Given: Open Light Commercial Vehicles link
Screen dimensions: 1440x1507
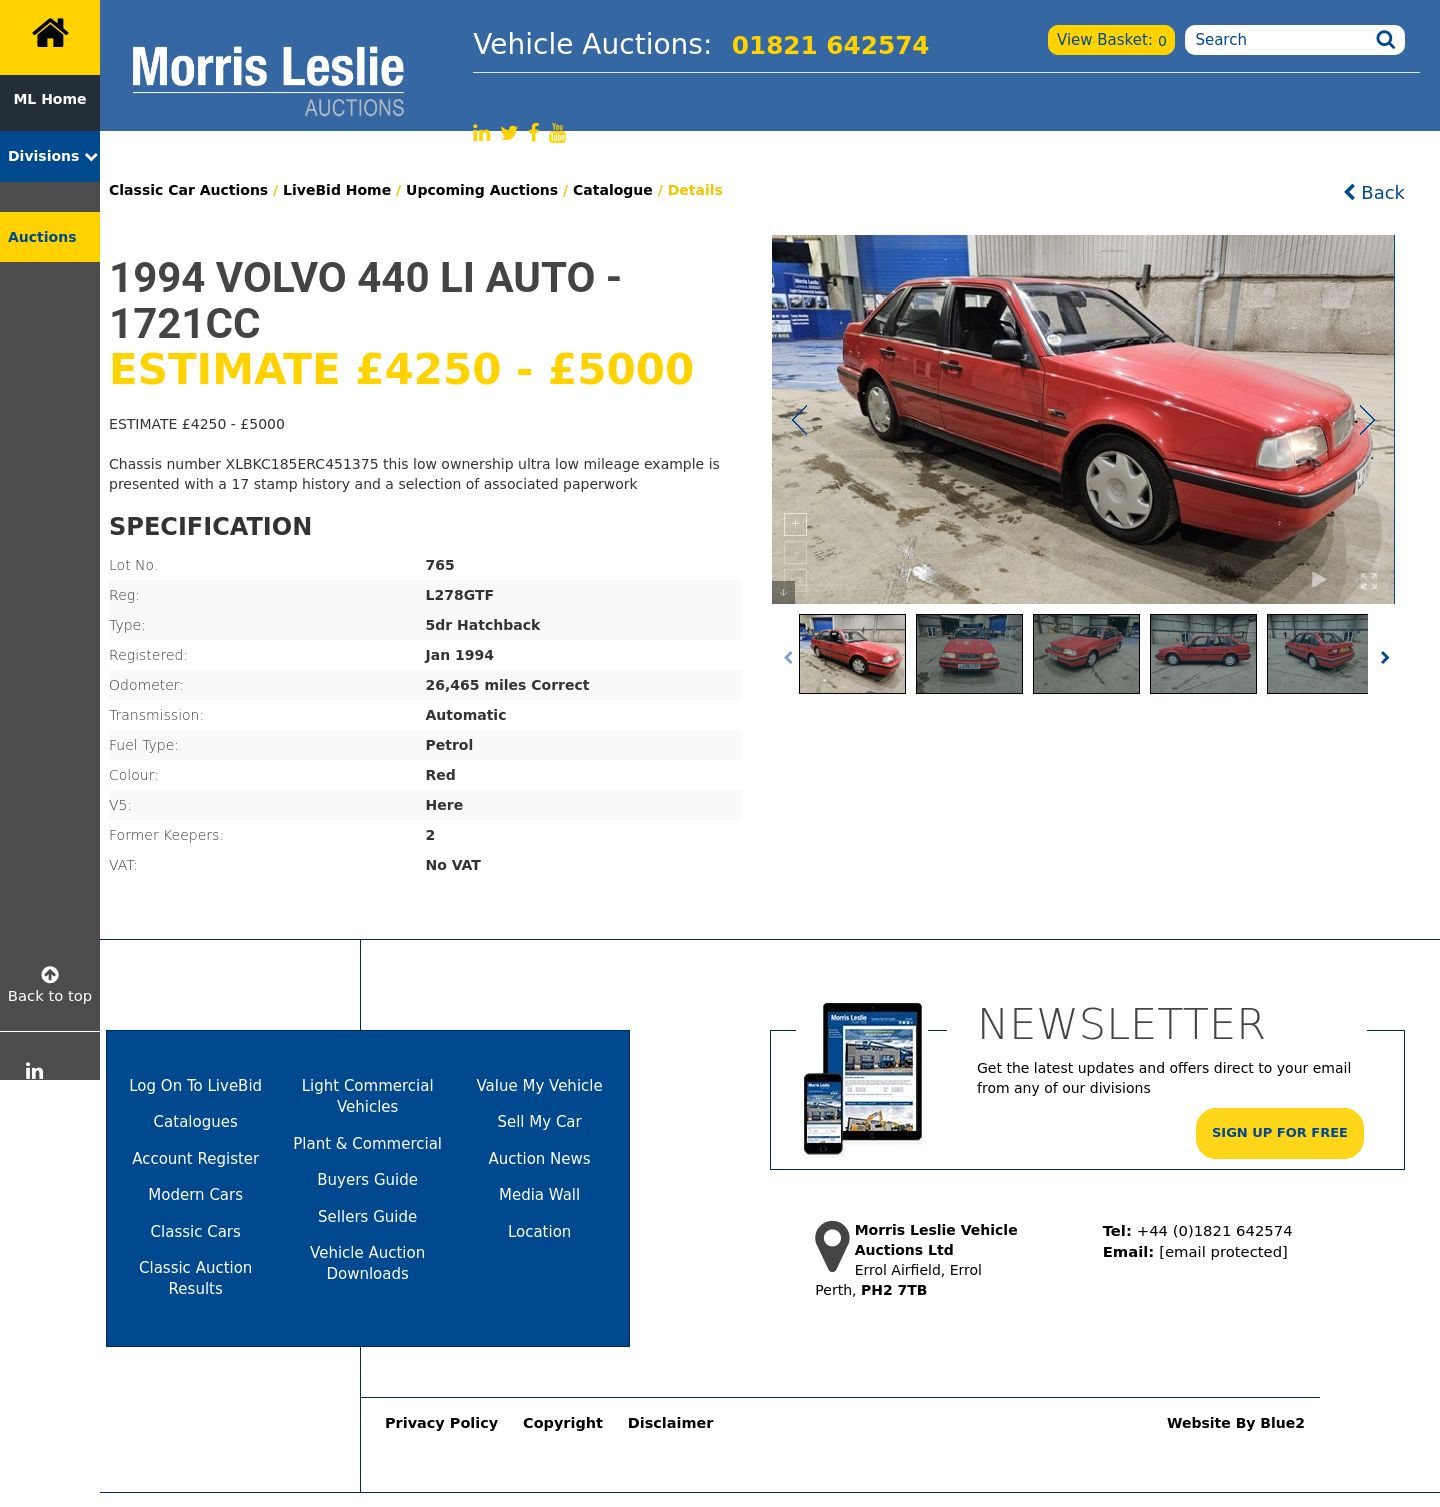Looking at the screenshot, I should point(367,1096).
